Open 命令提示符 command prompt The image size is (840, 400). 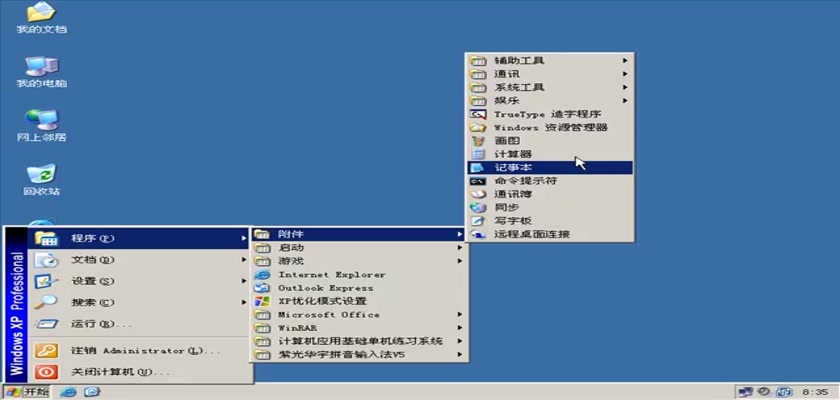[x=550, y=181]
